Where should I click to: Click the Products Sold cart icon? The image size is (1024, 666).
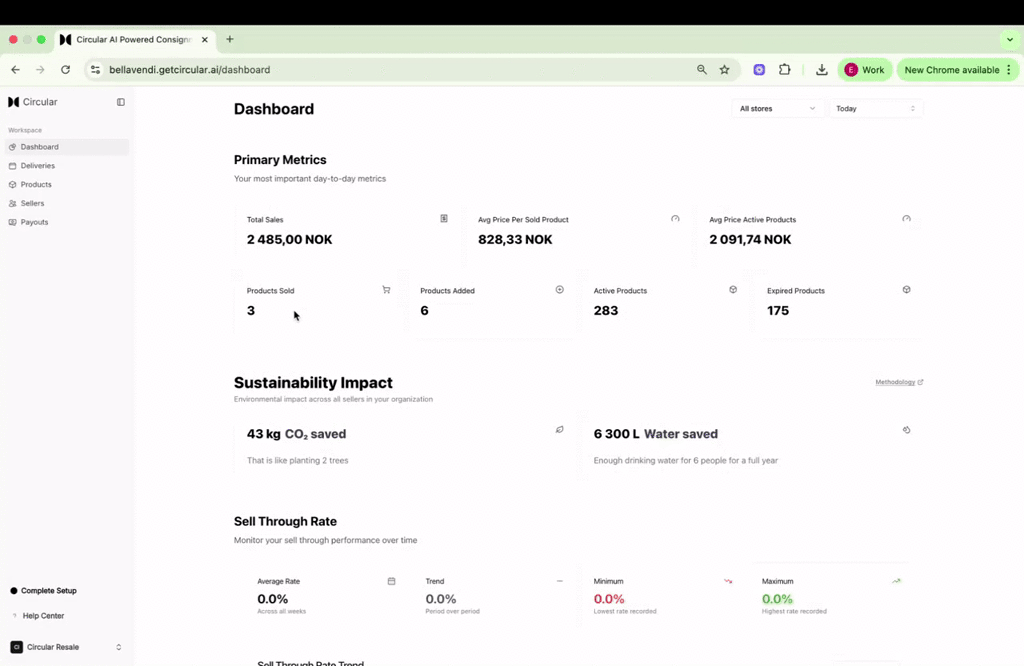[386, 289]
